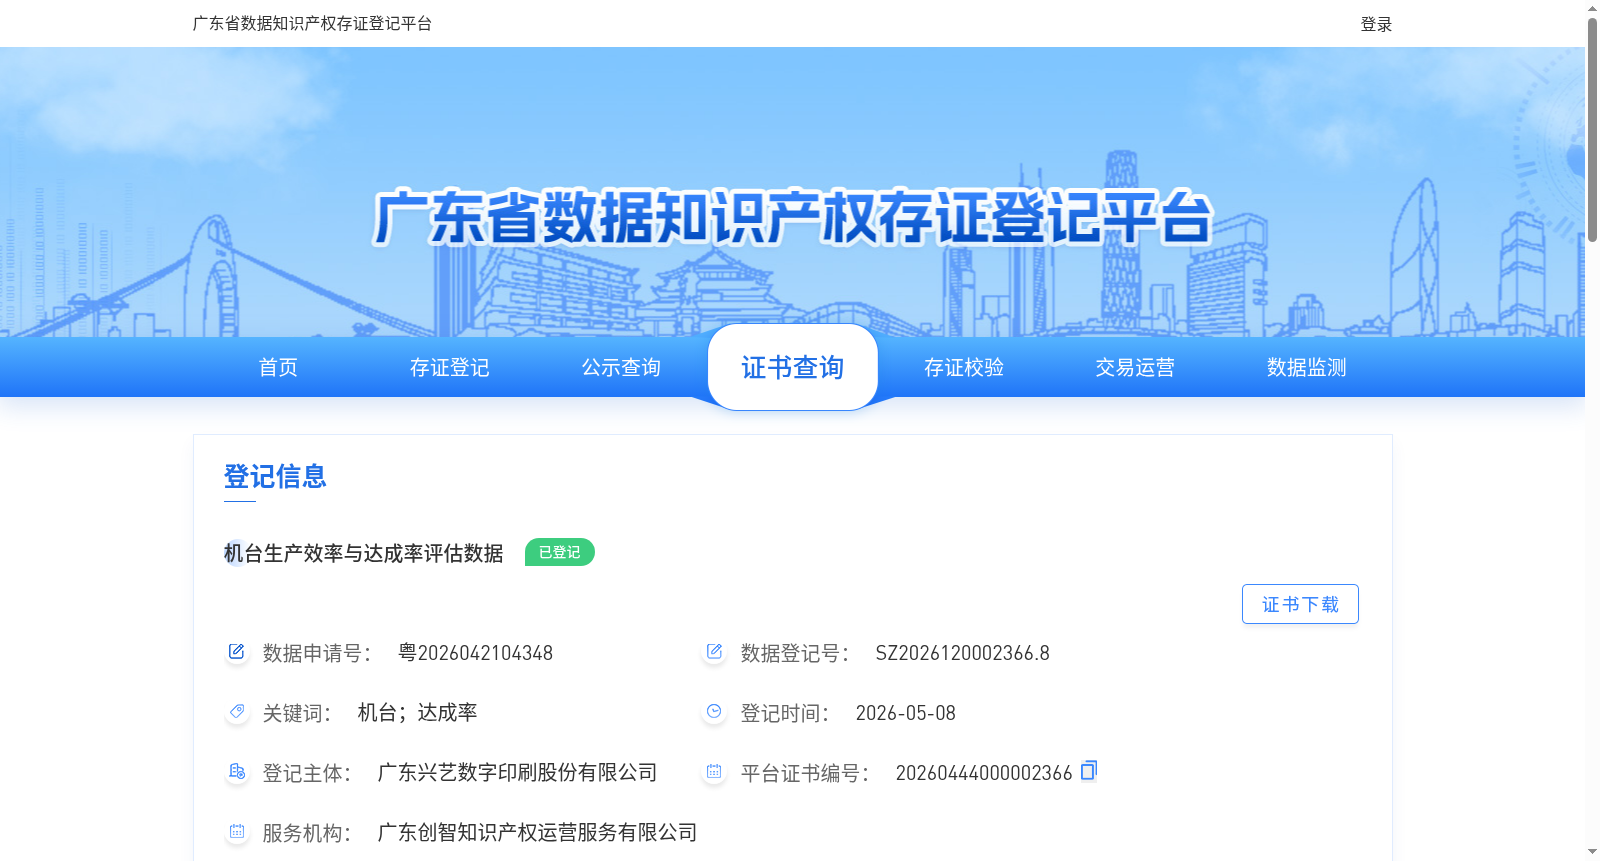The image size is (1600, 861).
Task: Click the title 机台生产效率与达成率评估数据
Action: tap(364, 553)
